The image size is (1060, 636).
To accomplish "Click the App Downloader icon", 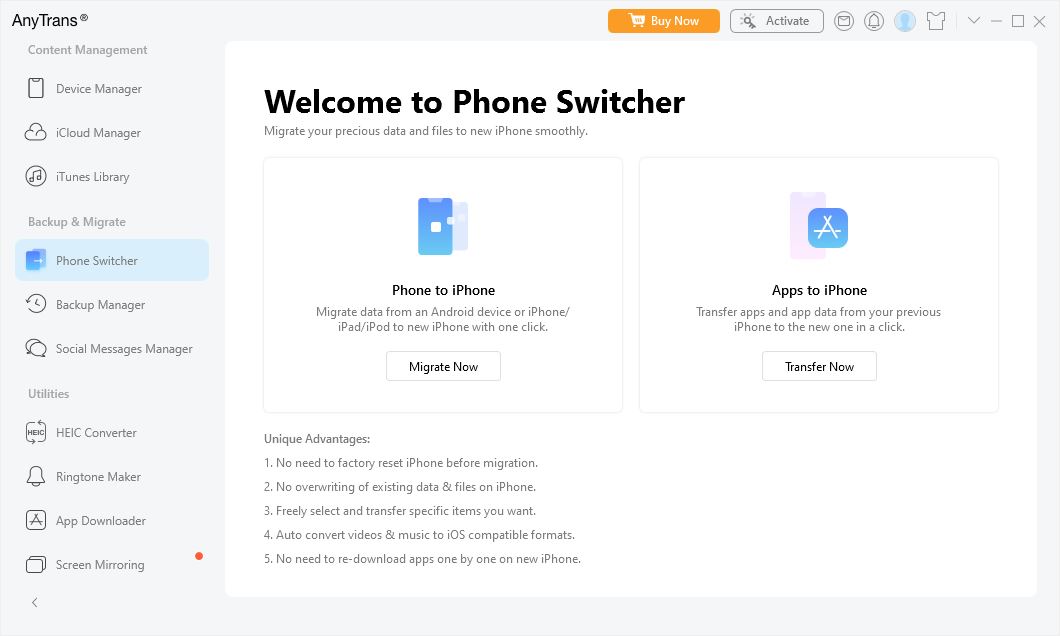I will (36, 520).
